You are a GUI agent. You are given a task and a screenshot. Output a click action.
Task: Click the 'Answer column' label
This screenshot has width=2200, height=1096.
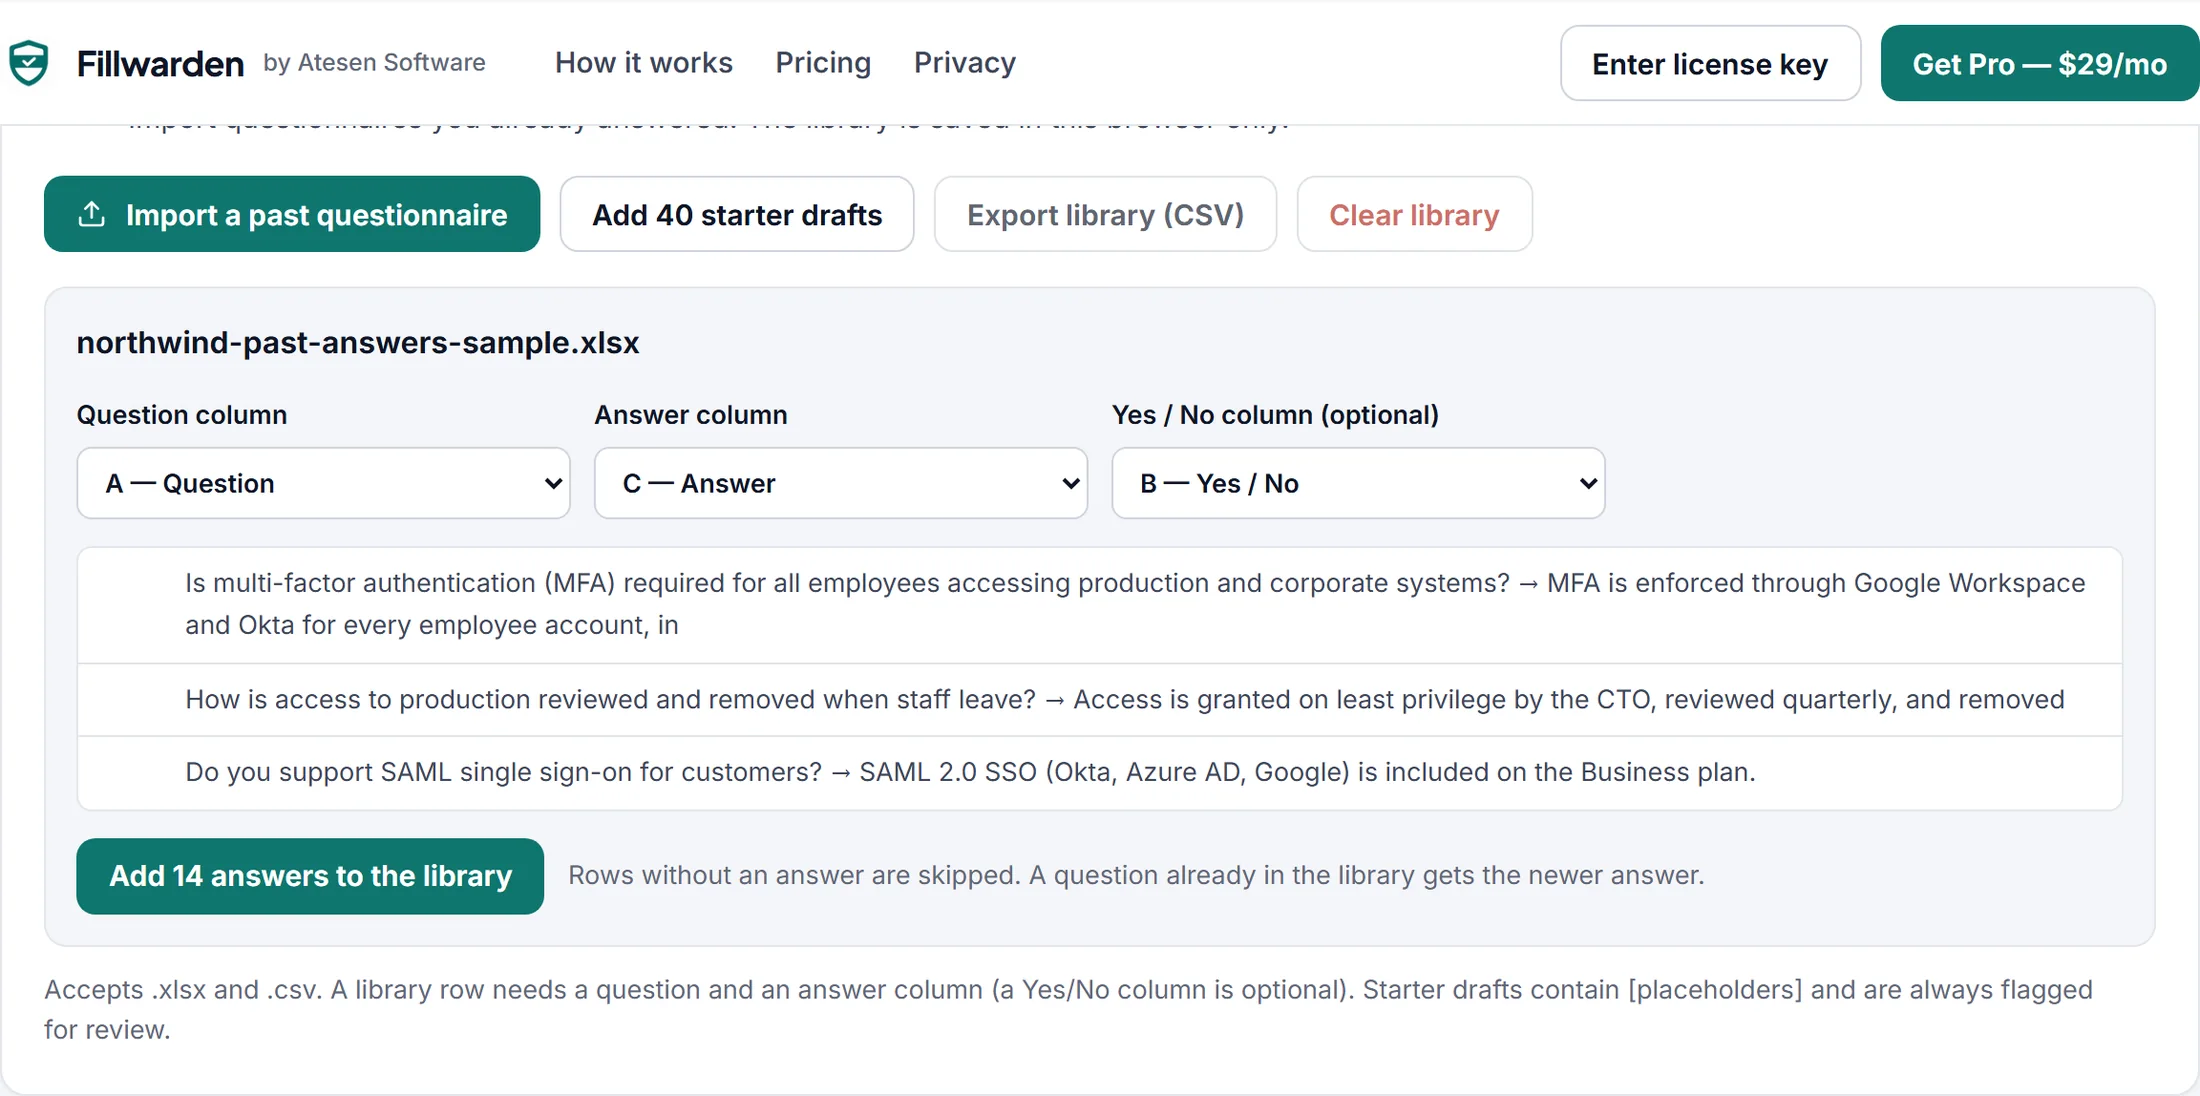(691, 415)
